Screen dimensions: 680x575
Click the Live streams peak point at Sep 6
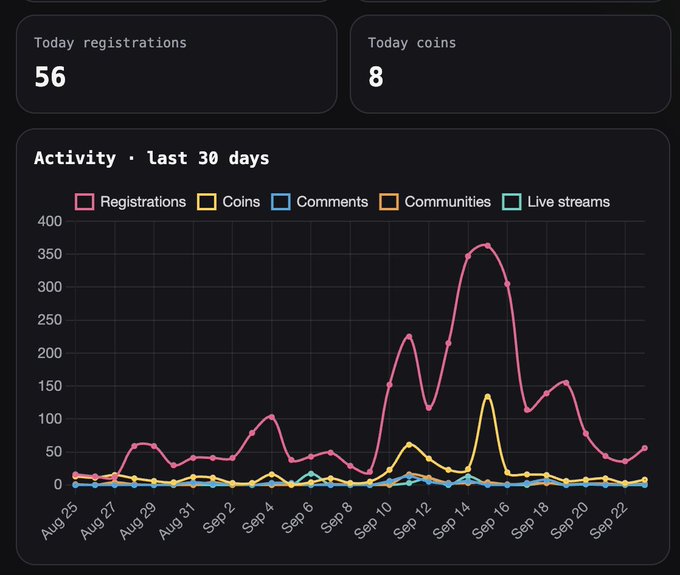[311, 474]
